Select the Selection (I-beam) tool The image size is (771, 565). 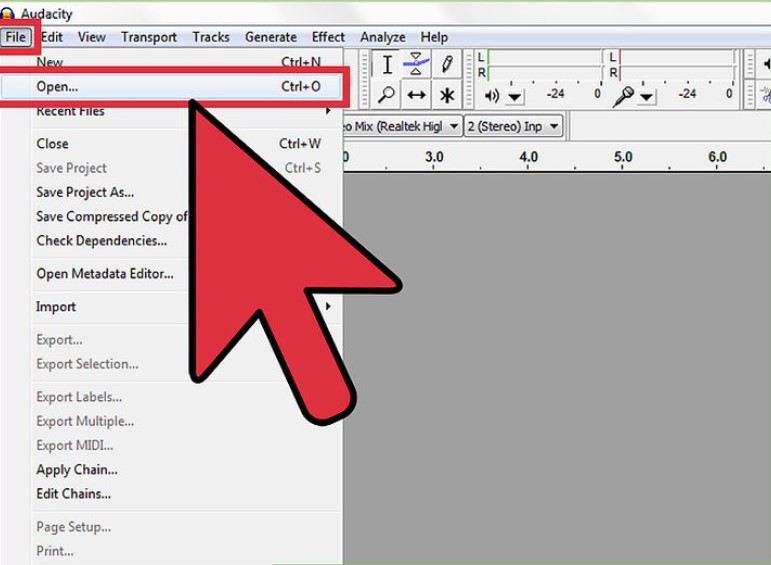pos(387,64)
